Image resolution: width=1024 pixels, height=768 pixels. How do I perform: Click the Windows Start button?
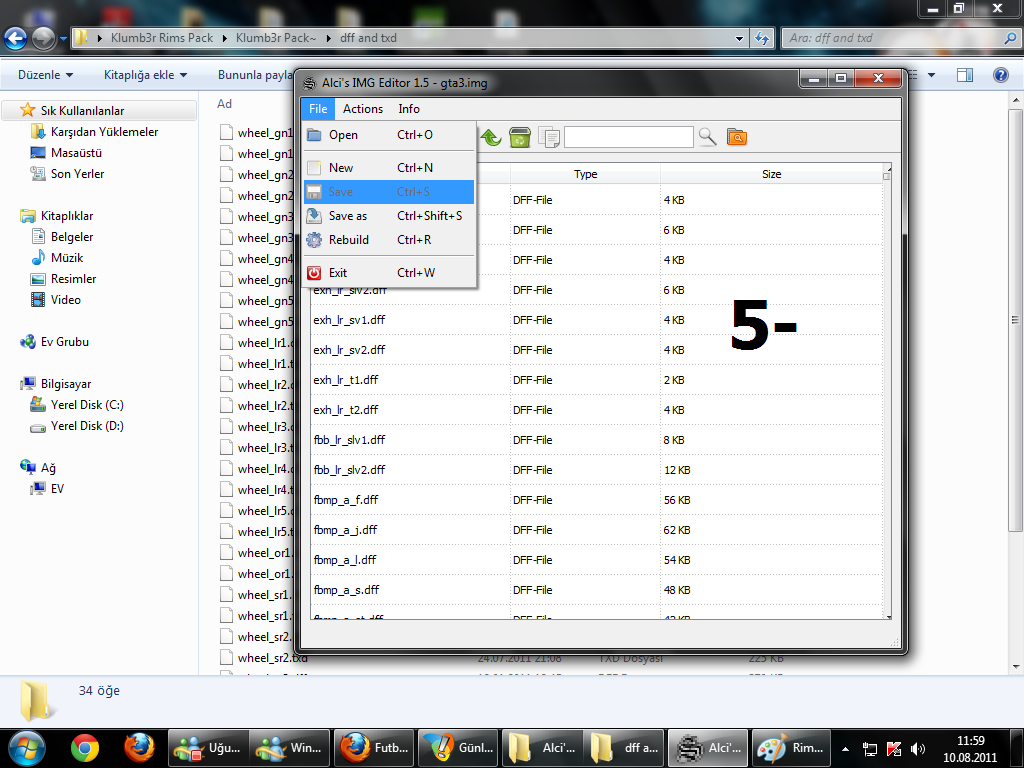pos(27,748)
